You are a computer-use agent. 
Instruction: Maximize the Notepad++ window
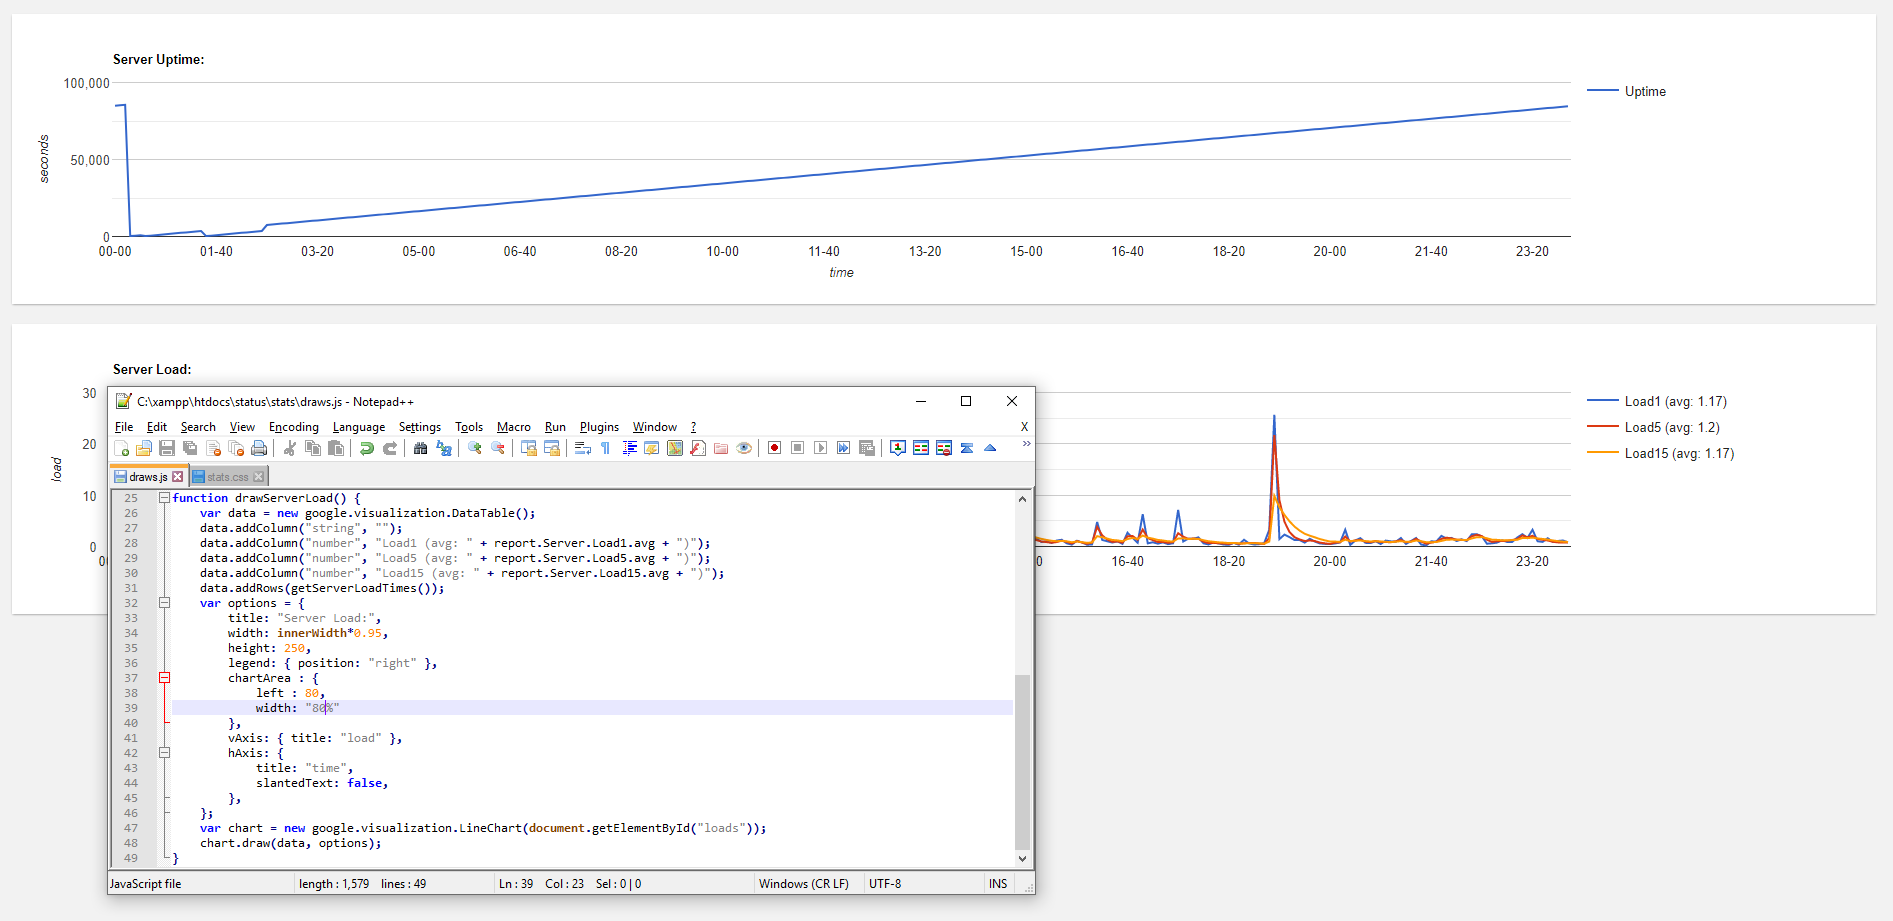click(966, 401)
